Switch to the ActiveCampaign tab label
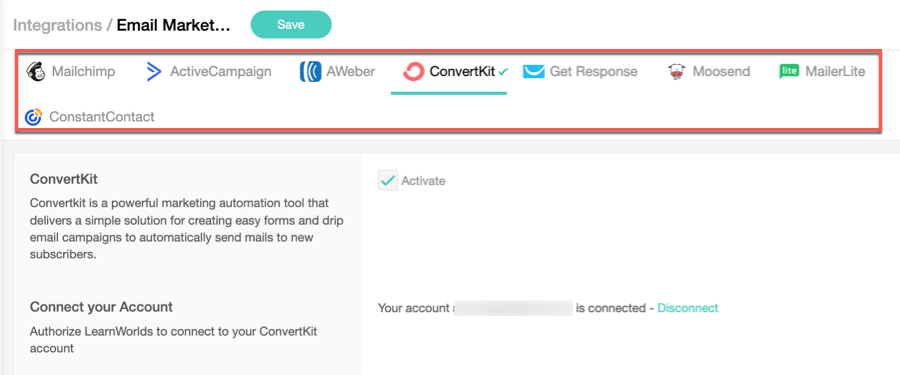 221,72
